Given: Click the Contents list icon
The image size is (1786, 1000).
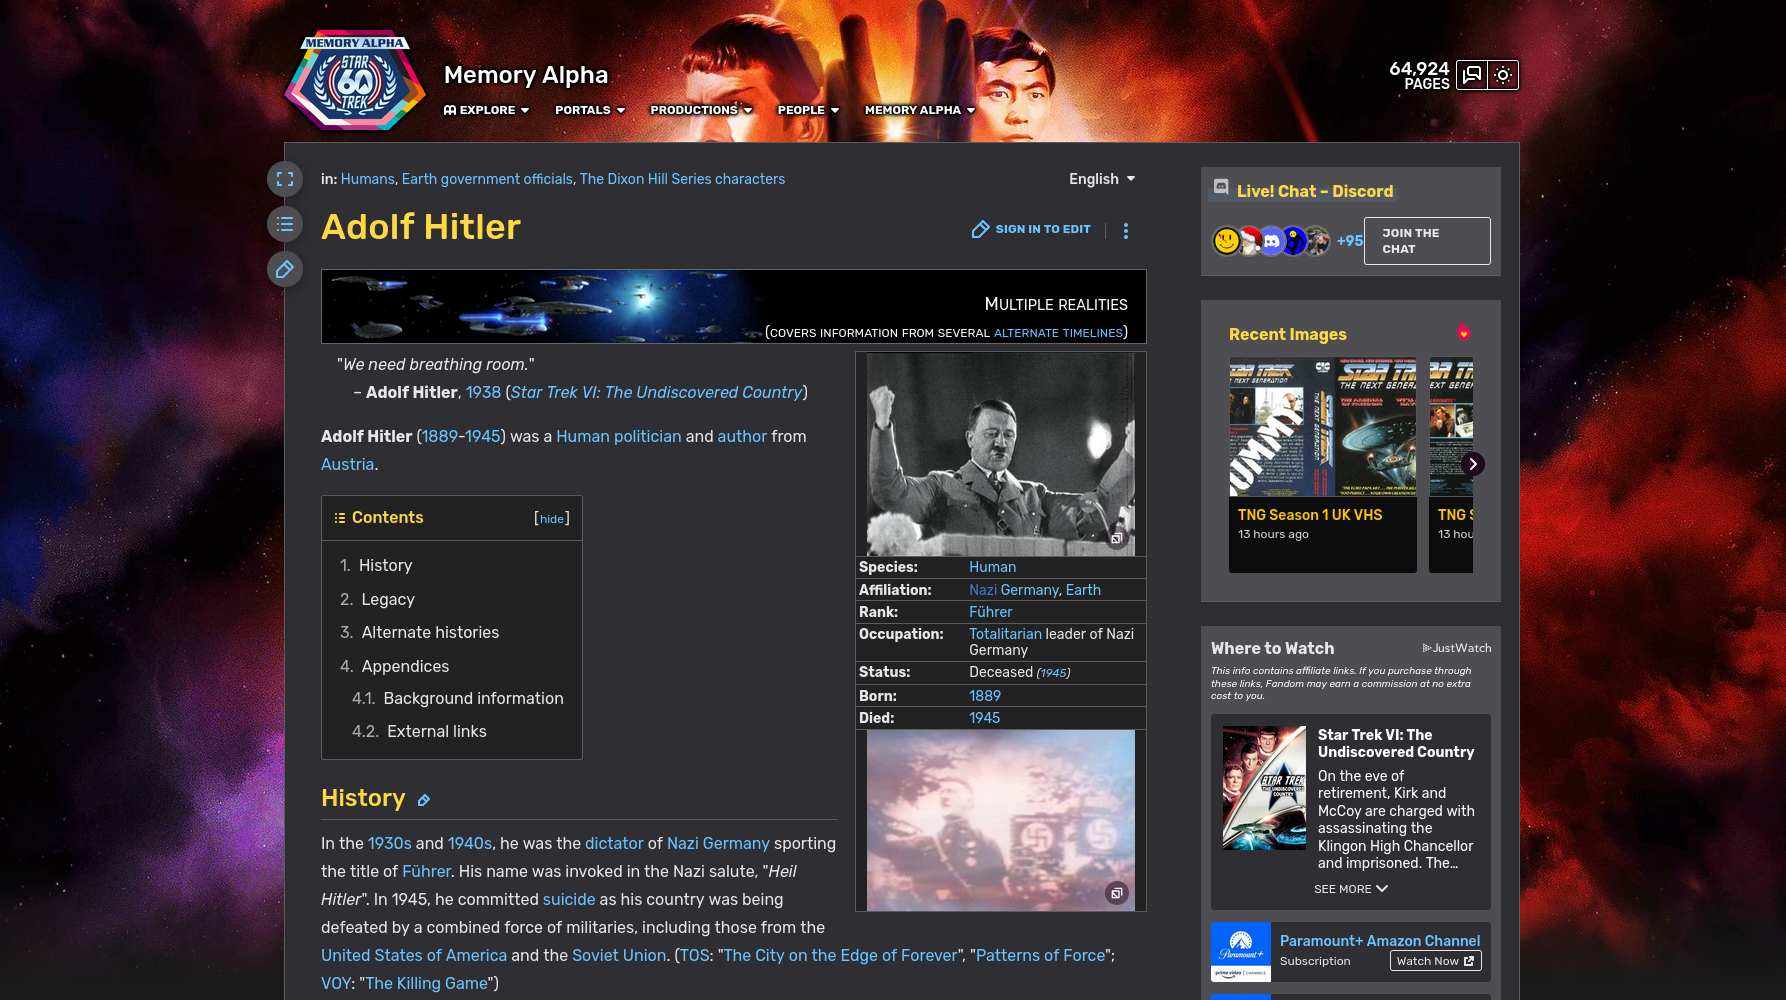Looking at the screenshot, I should coord(340,518).
